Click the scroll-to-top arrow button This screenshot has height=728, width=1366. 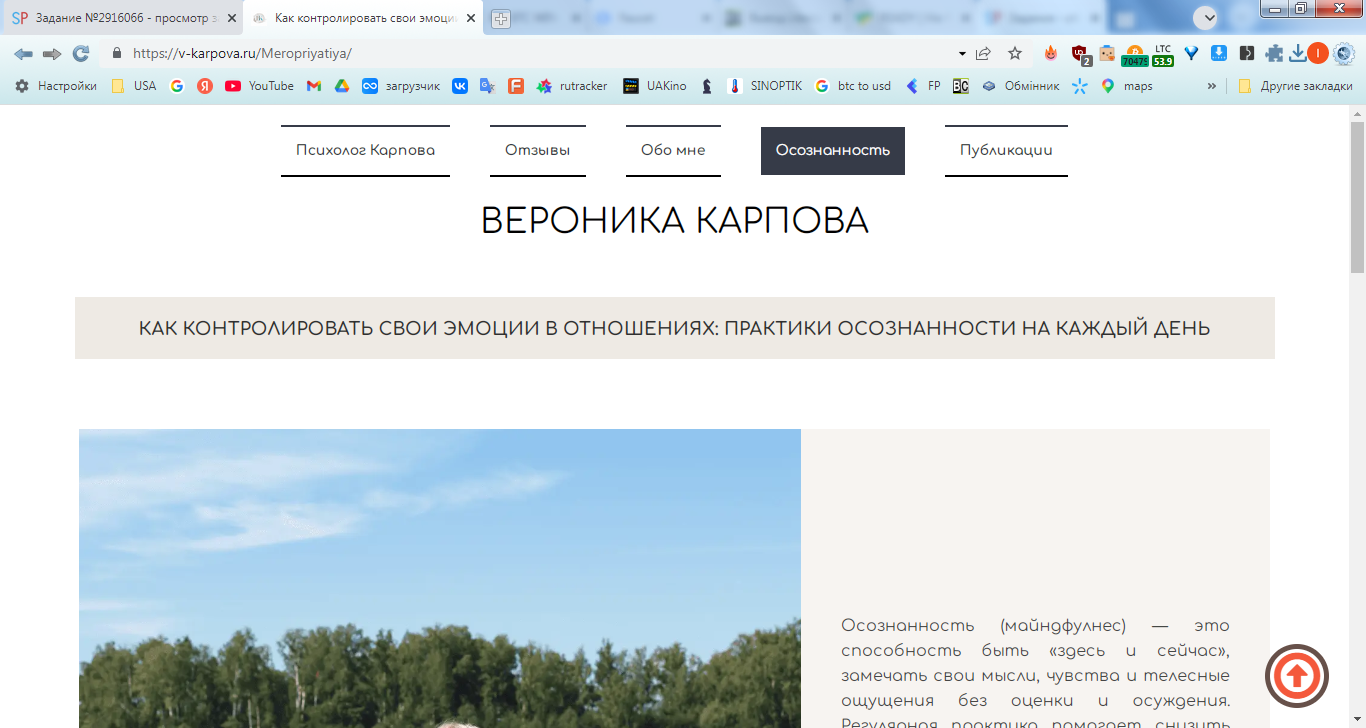coord(1297,677)
